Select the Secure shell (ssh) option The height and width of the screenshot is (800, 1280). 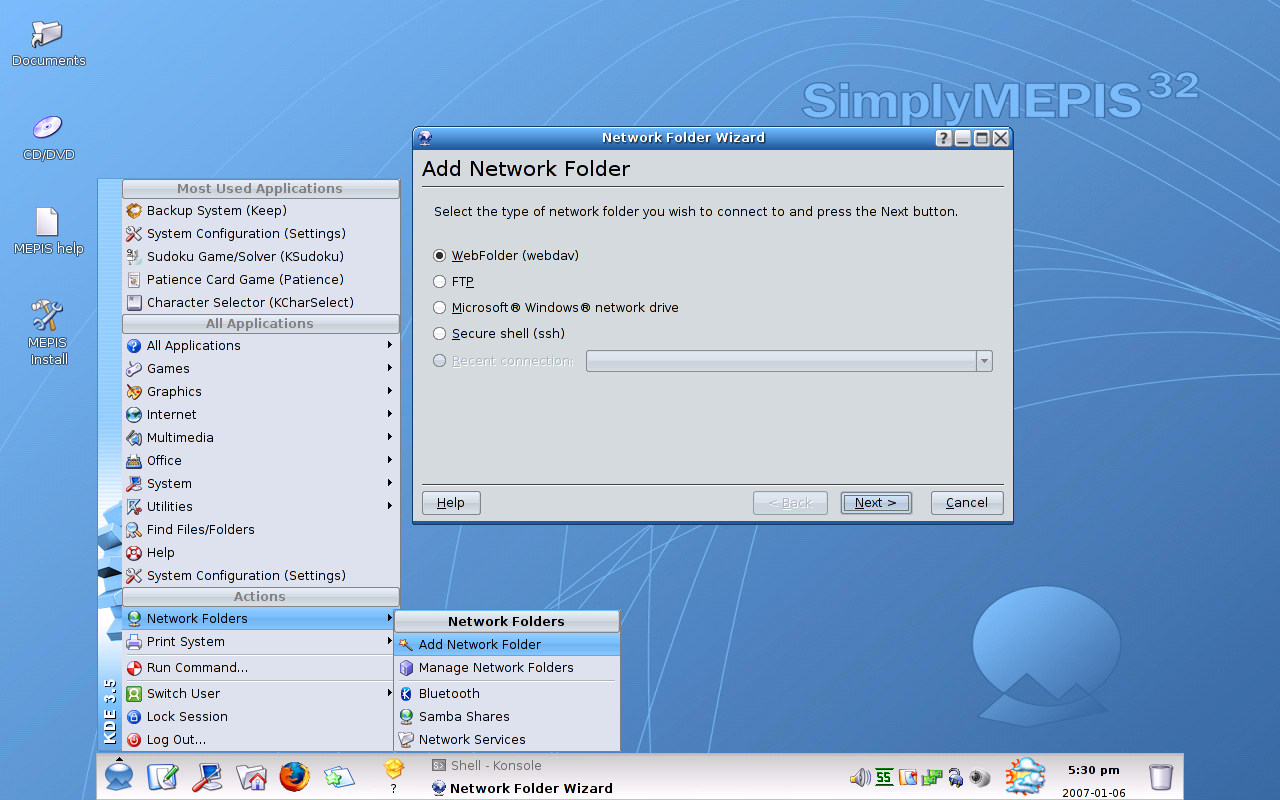tap(440, 334)
